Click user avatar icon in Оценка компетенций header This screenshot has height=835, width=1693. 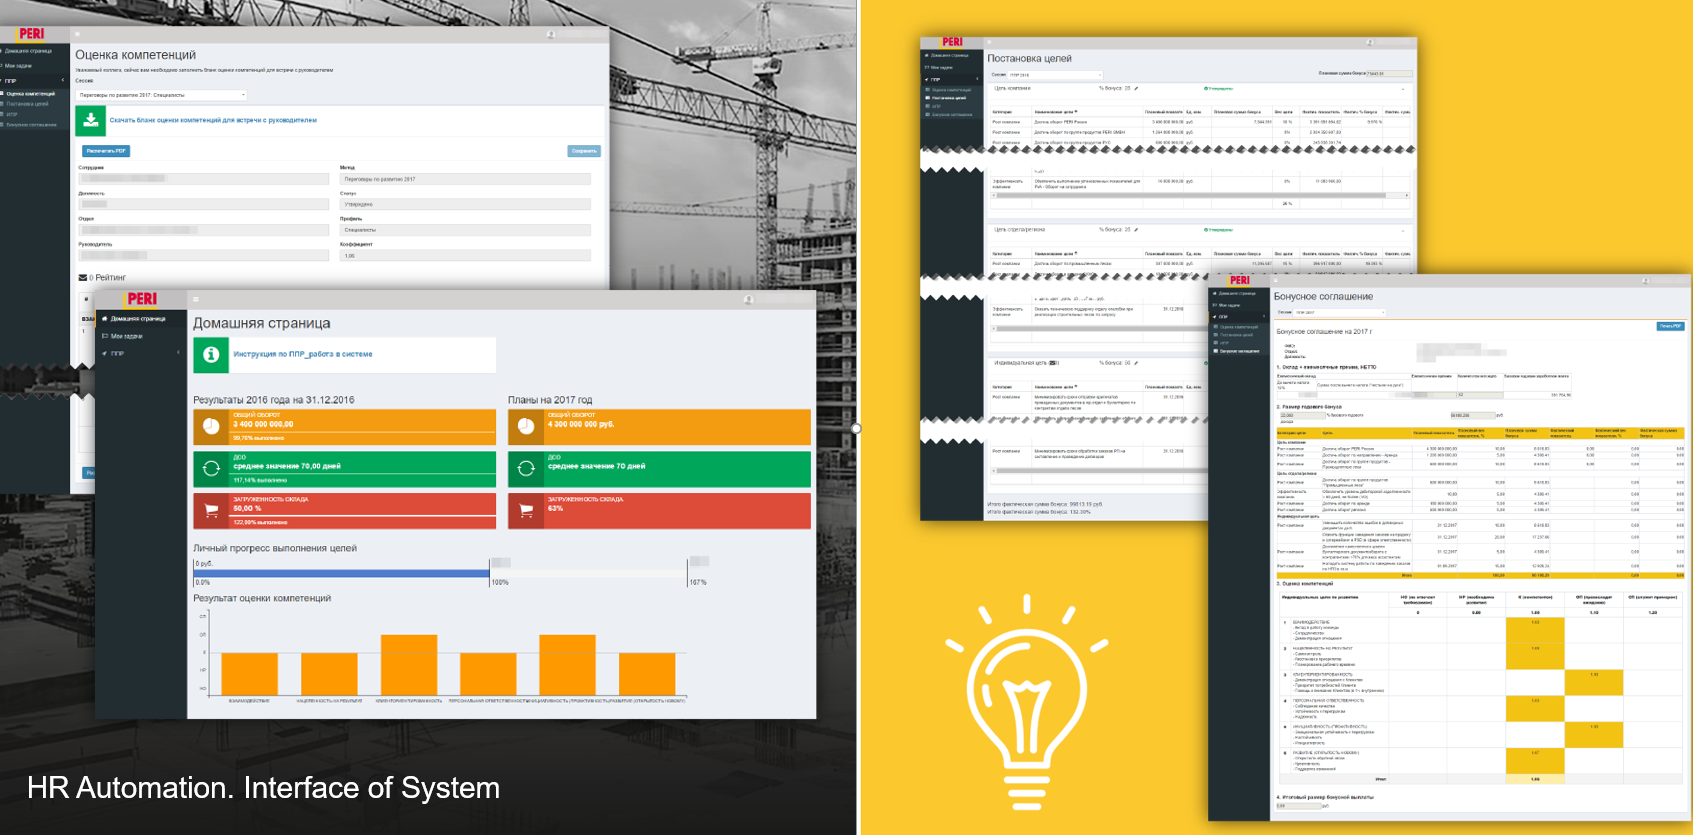coord(550,35)
